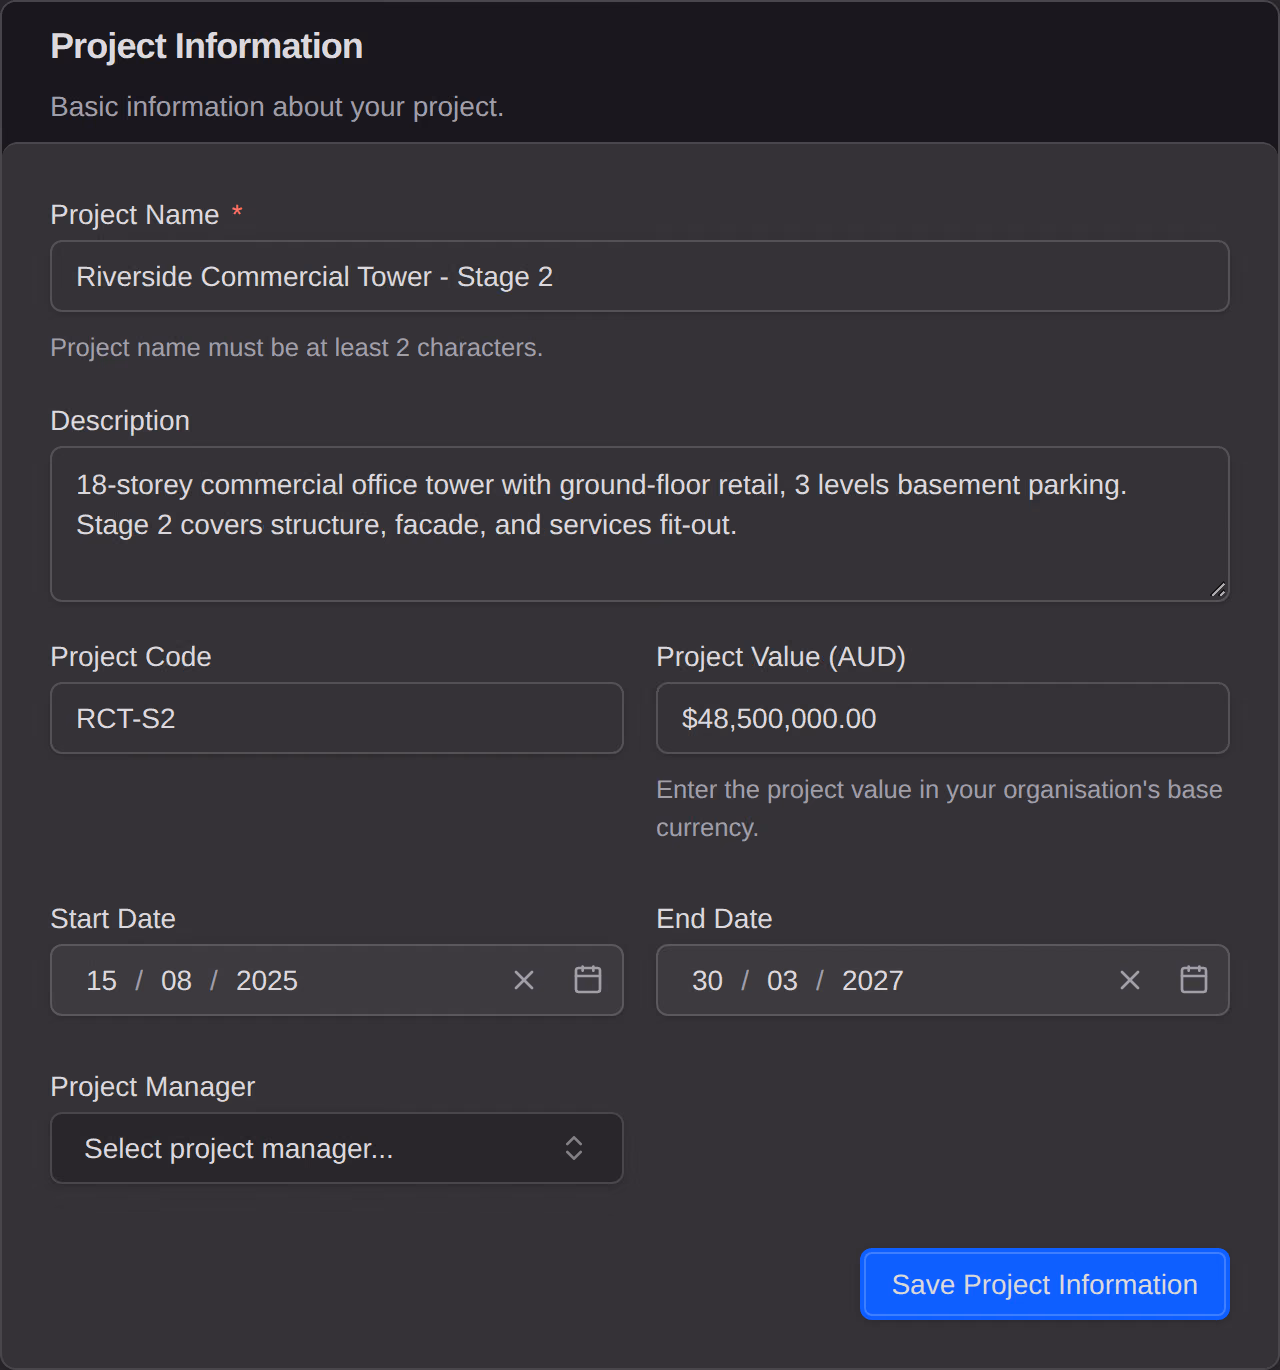Image resolution: width=1280 pixels, height=1370 pixels.
Task: Click the Project Code label
Action: tap(131, 657)
